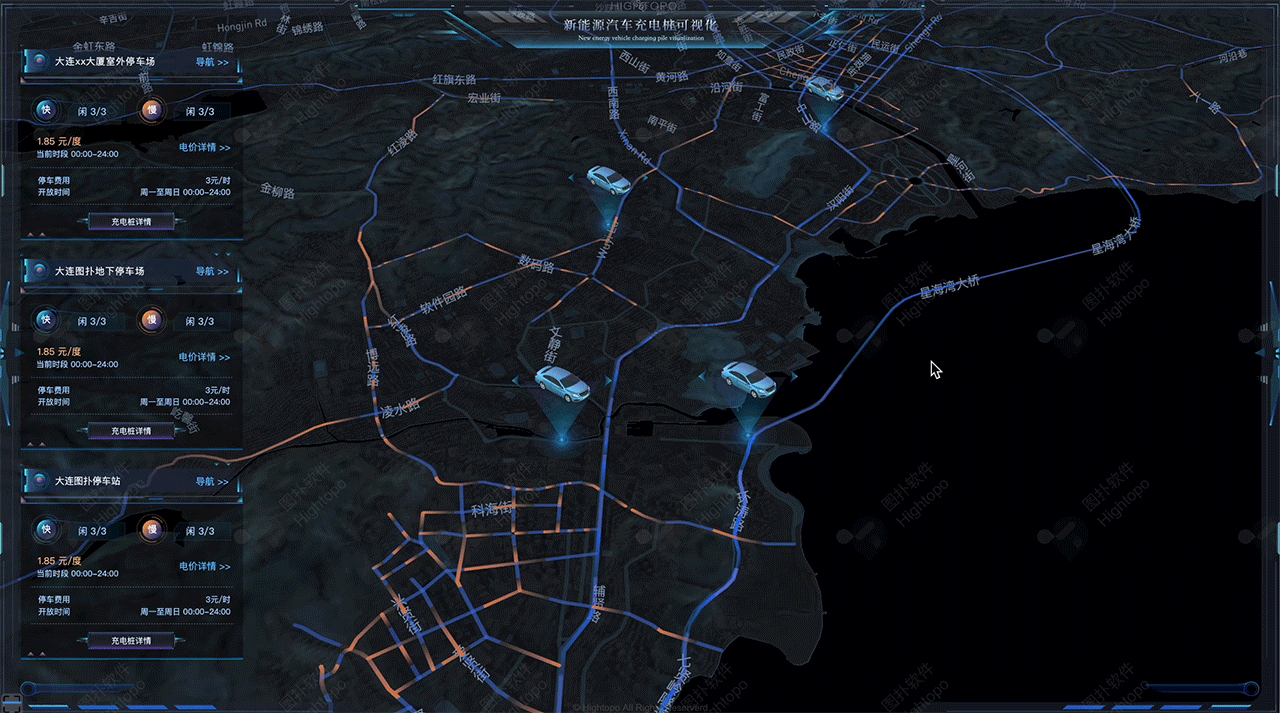Click the car marker beside Xinan Rd
The image size is (1280, 713).
point(608,179)
